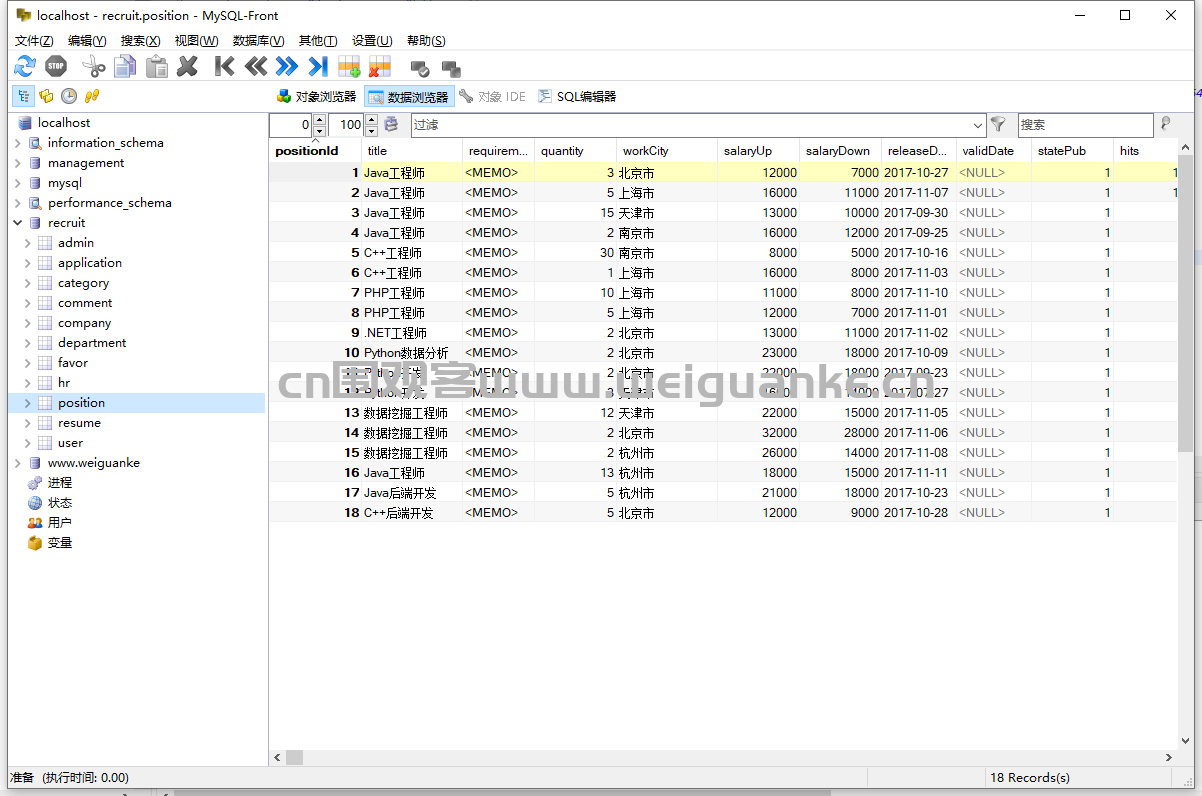Click the refresh limit icon after the 100 field

click(392, 125)
